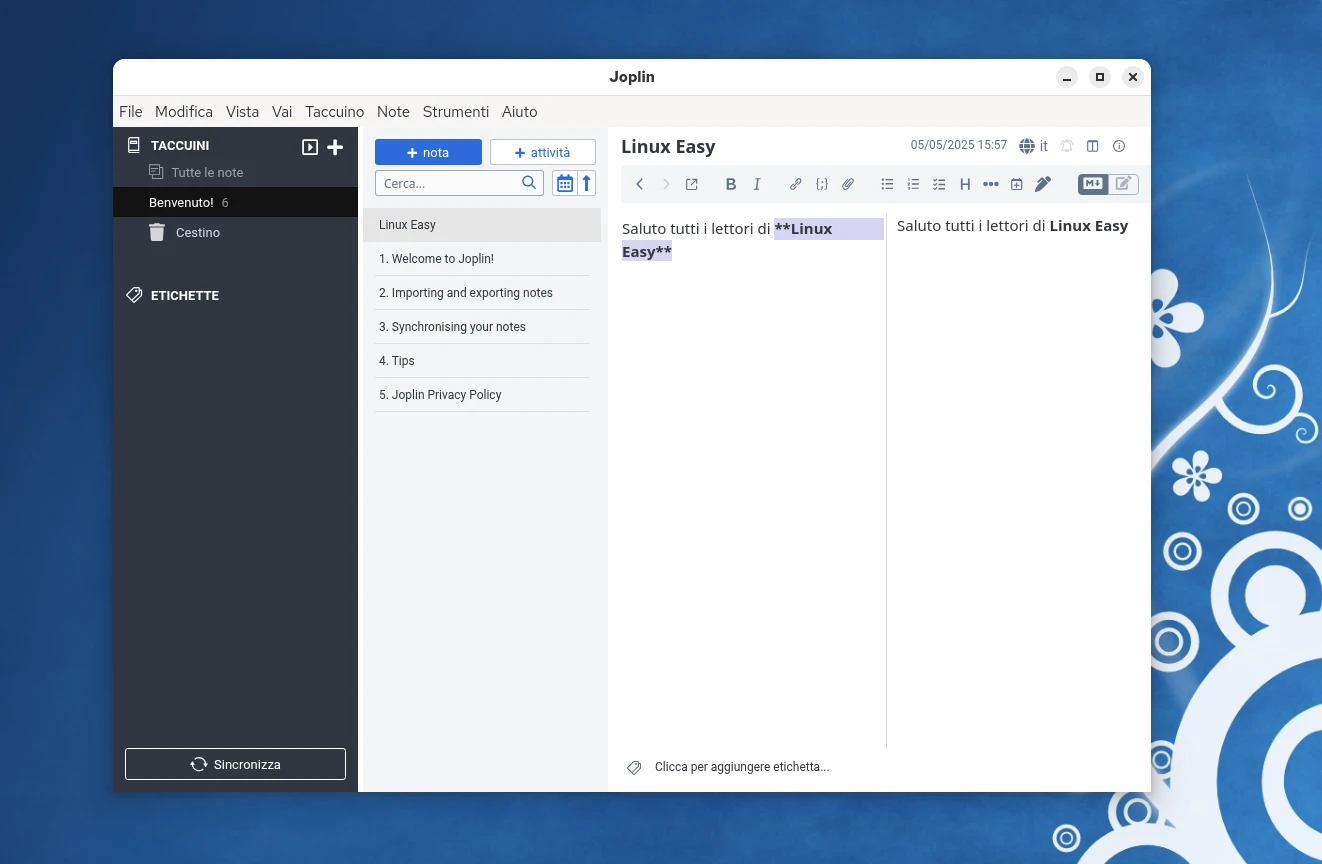Open the Strumenti menu
This screenshot has height=864, width=1322.
[455, 112]
